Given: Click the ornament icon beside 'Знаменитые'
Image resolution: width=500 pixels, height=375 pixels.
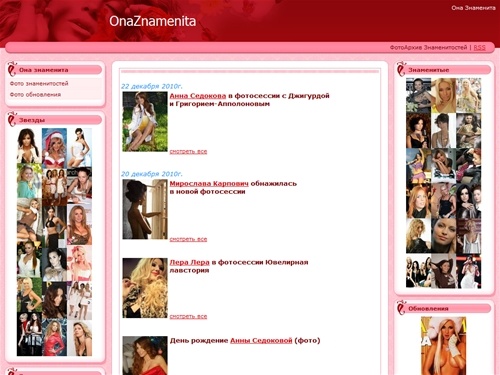Looking at the screenshot, I should pos(401,69).
